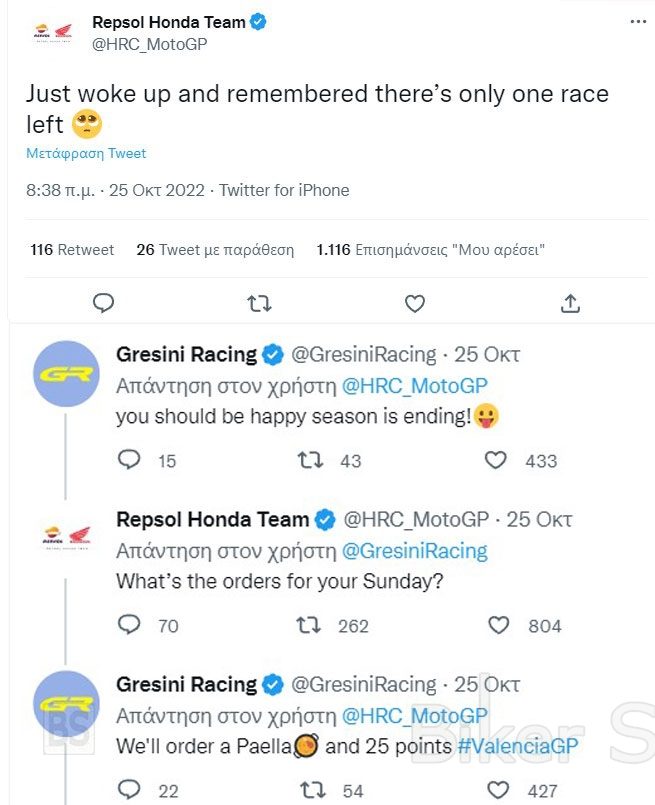Share the main tweet via share icon
The image size is (655, 805).
coord(570,302)
